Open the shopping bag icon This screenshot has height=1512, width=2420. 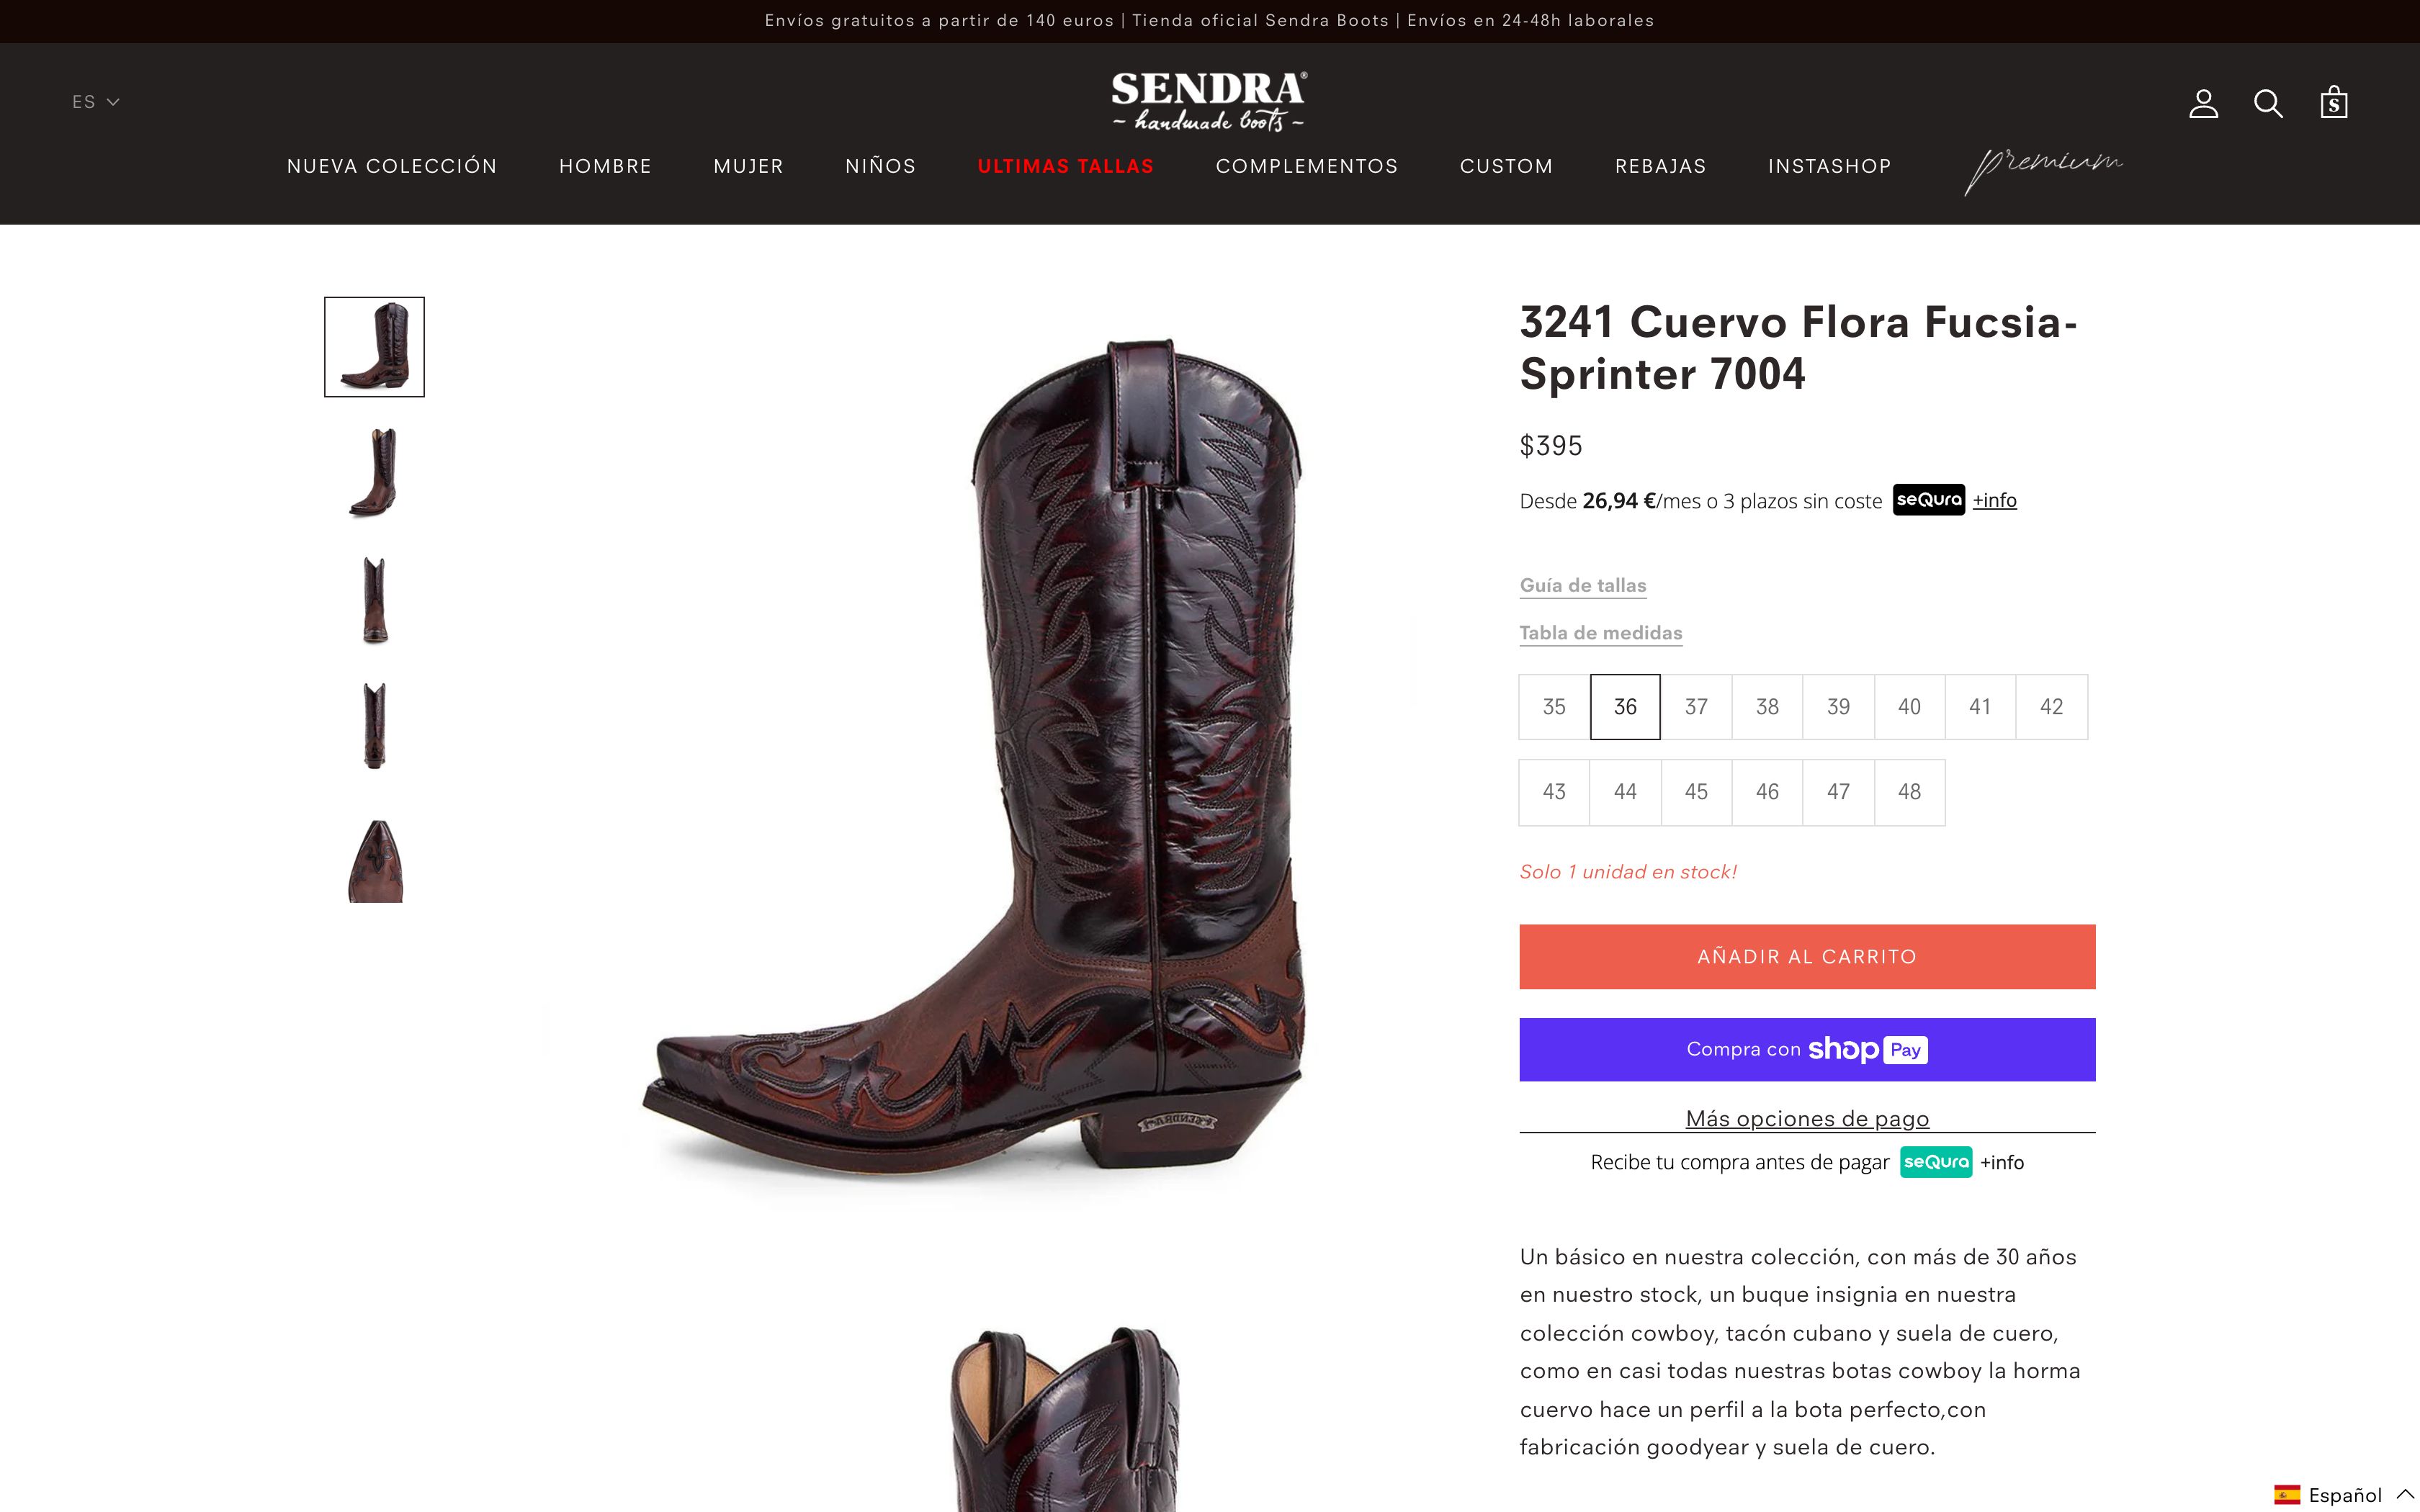pos(2334,101)
